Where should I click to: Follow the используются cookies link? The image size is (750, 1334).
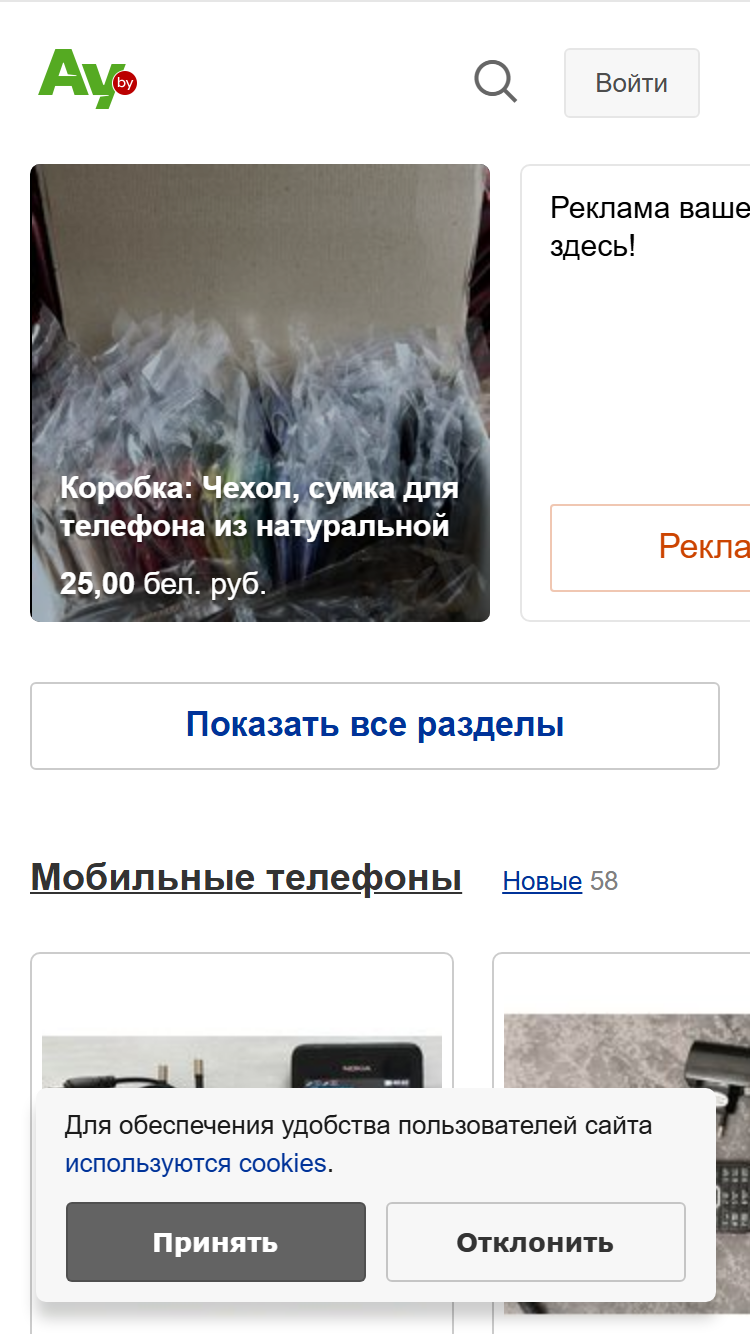(x=196, y=1164)
